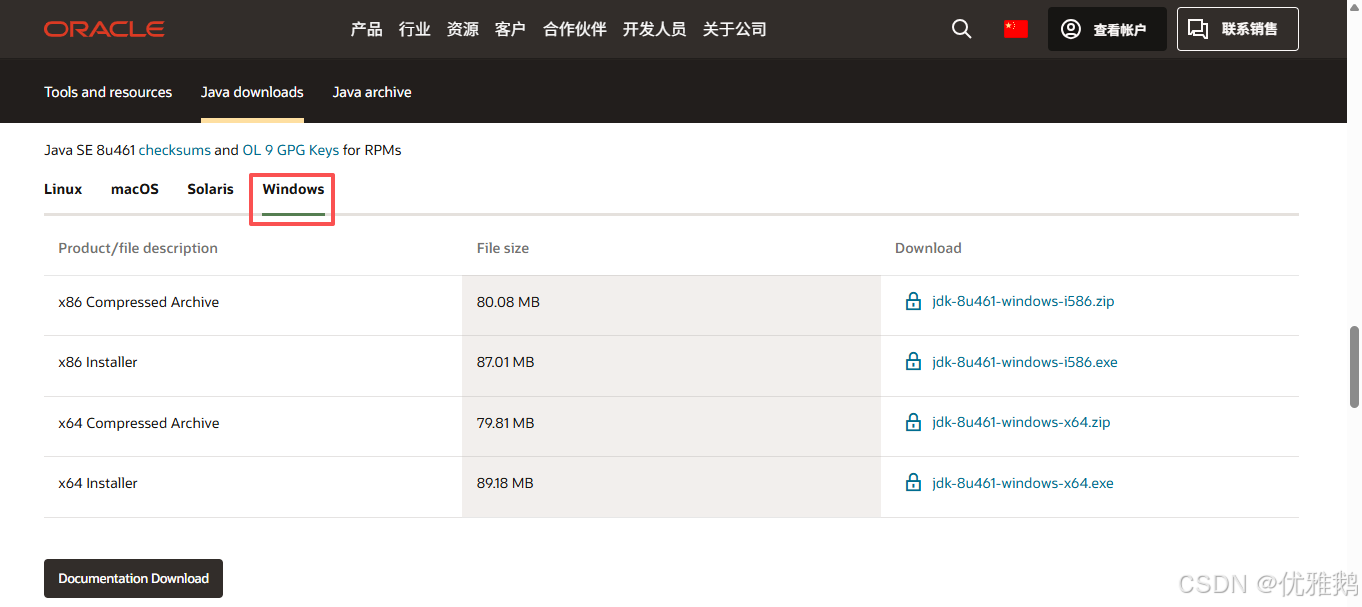Open the 合作伙伴 menu
Viewport: 1362px width, 607px height.
(575, 29)
